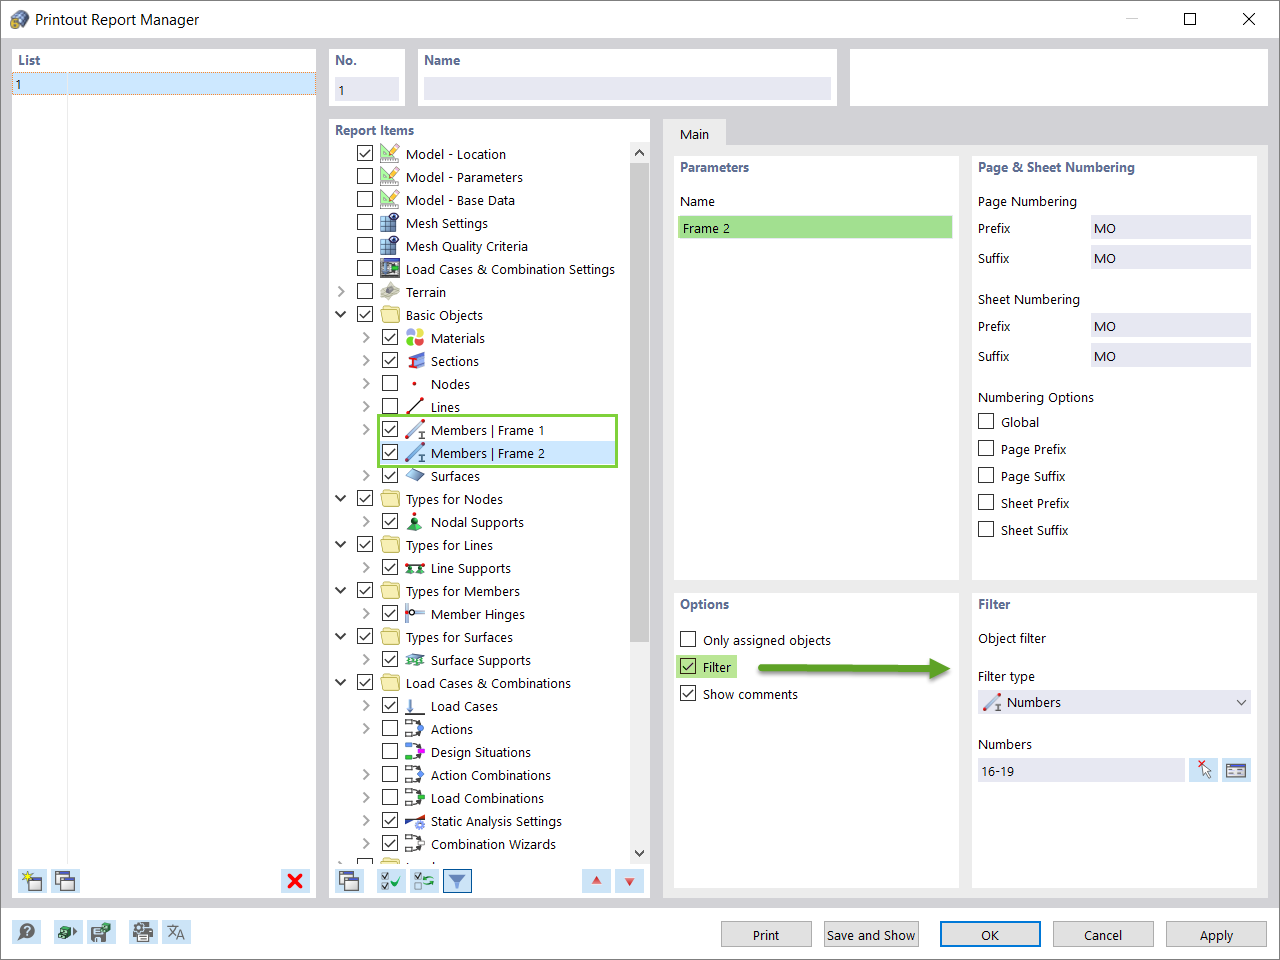This screenshot has width=1280, height=960.
Task: Pick member numbers with the cursor select icon
Action: [1204, 770]
